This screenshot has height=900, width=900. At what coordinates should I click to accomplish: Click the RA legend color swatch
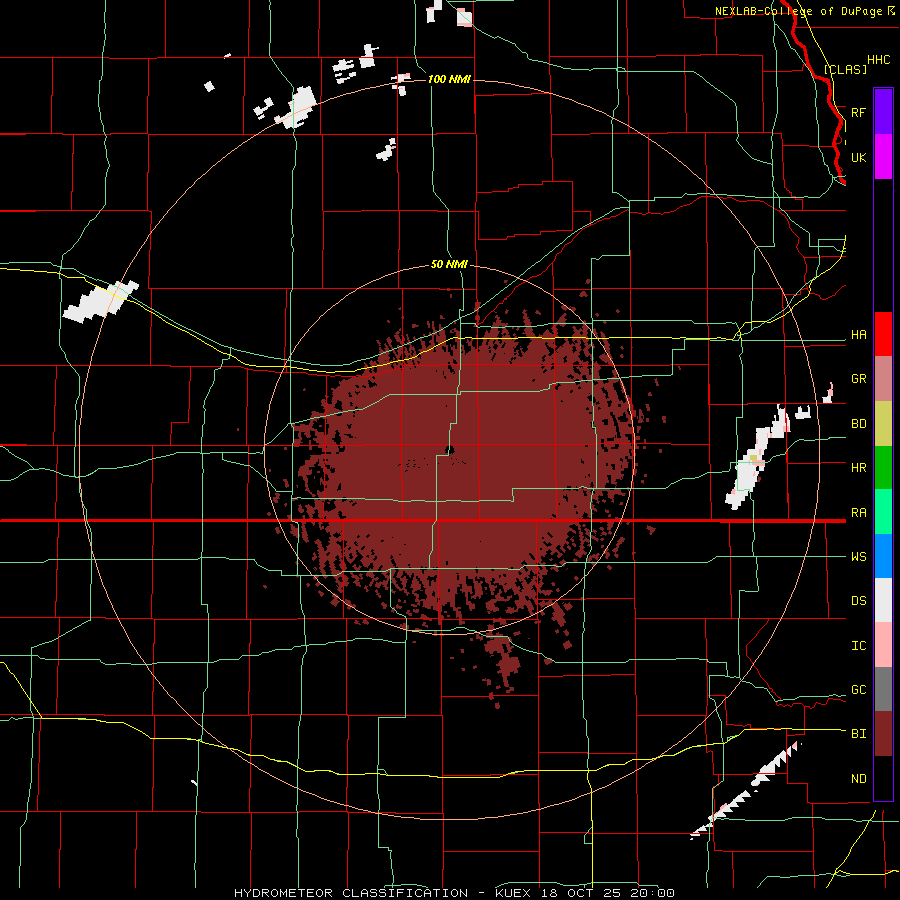[x=883, y=512]
